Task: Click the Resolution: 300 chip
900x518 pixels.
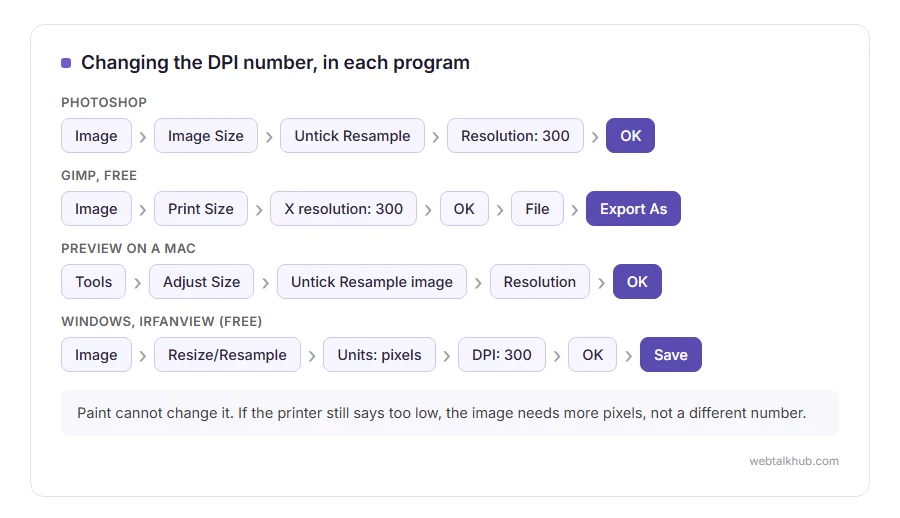Action: pos(515,136)
